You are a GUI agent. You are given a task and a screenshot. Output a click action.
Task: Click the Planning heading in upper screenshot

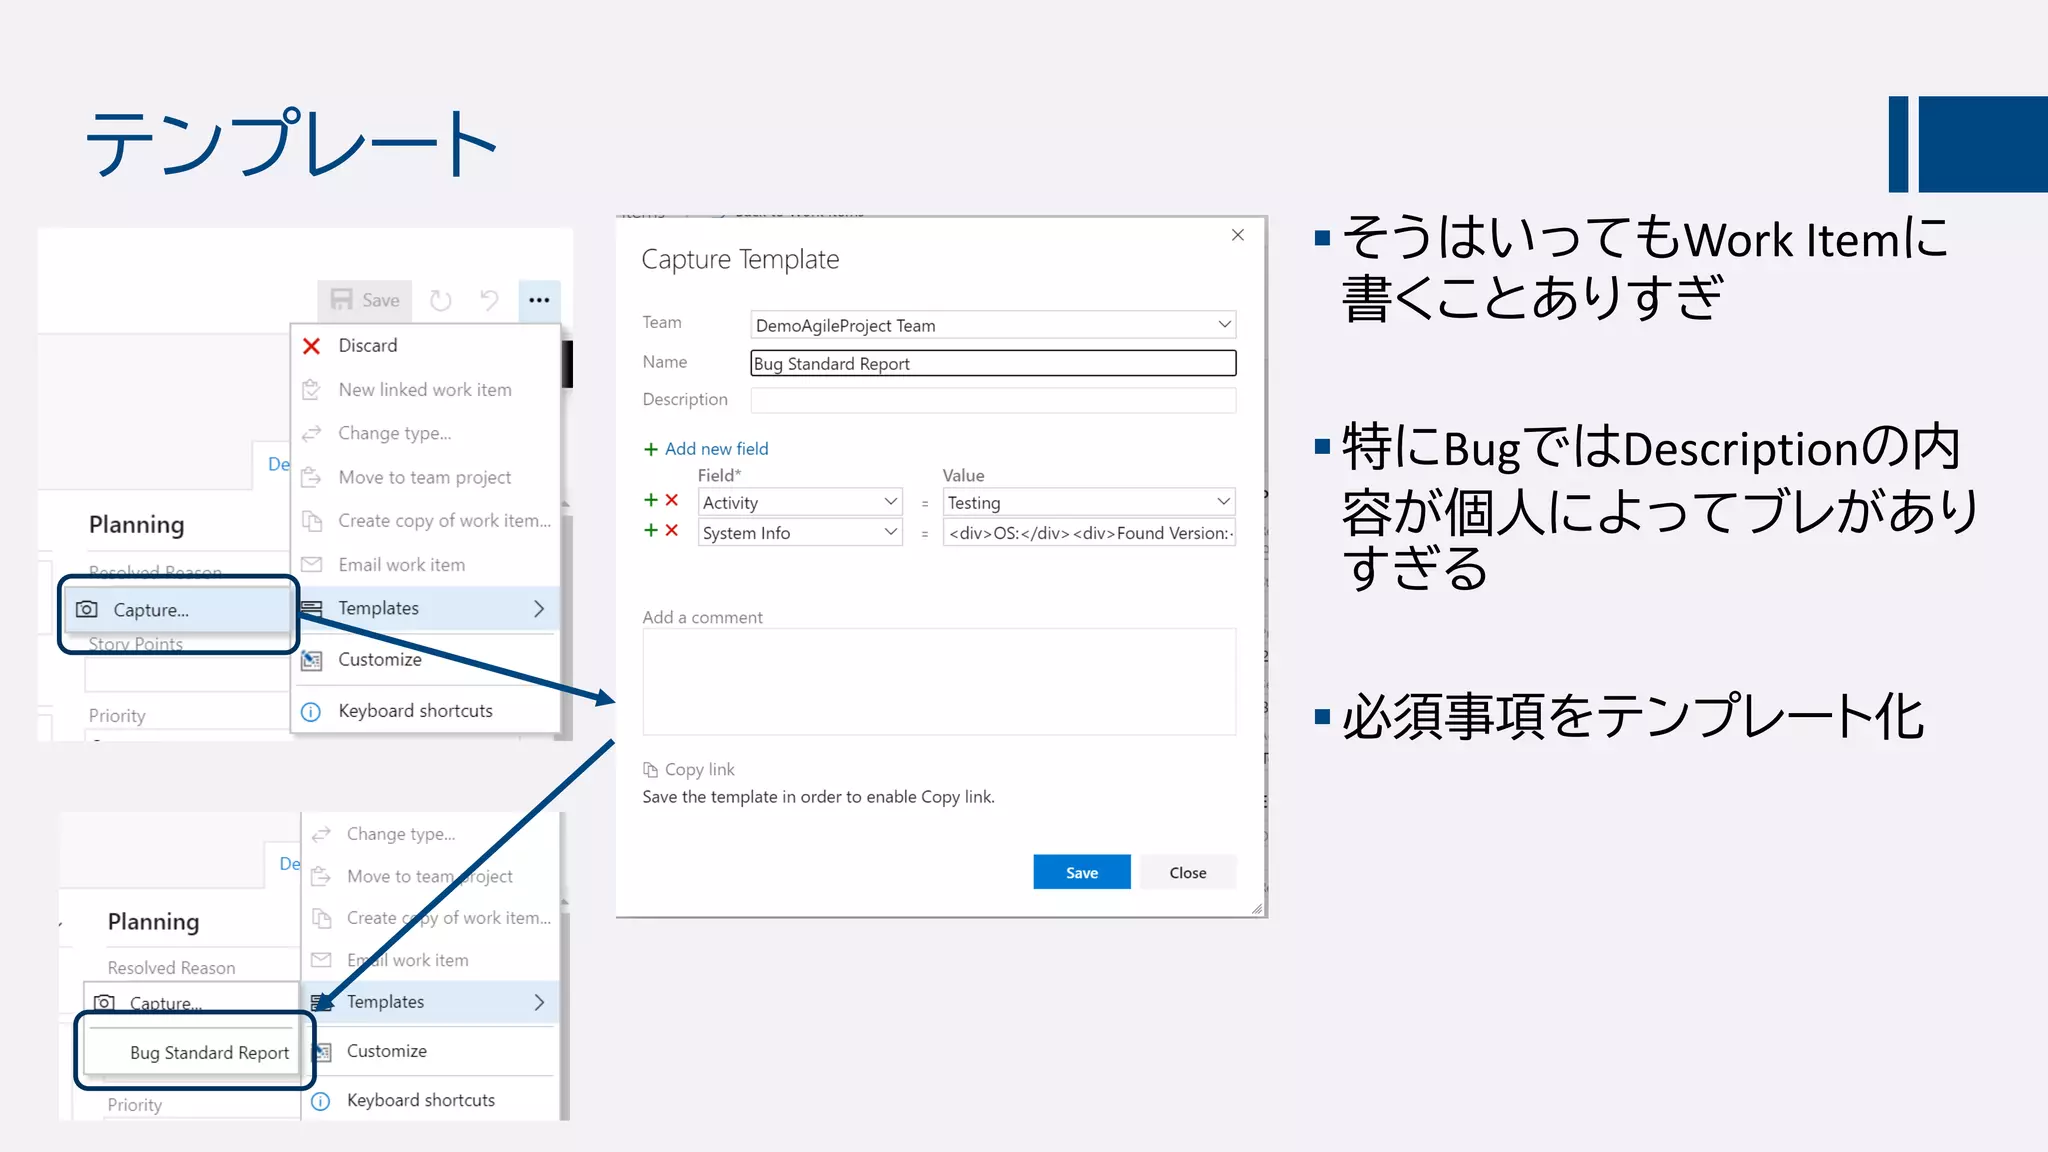(x=137, y=525)
